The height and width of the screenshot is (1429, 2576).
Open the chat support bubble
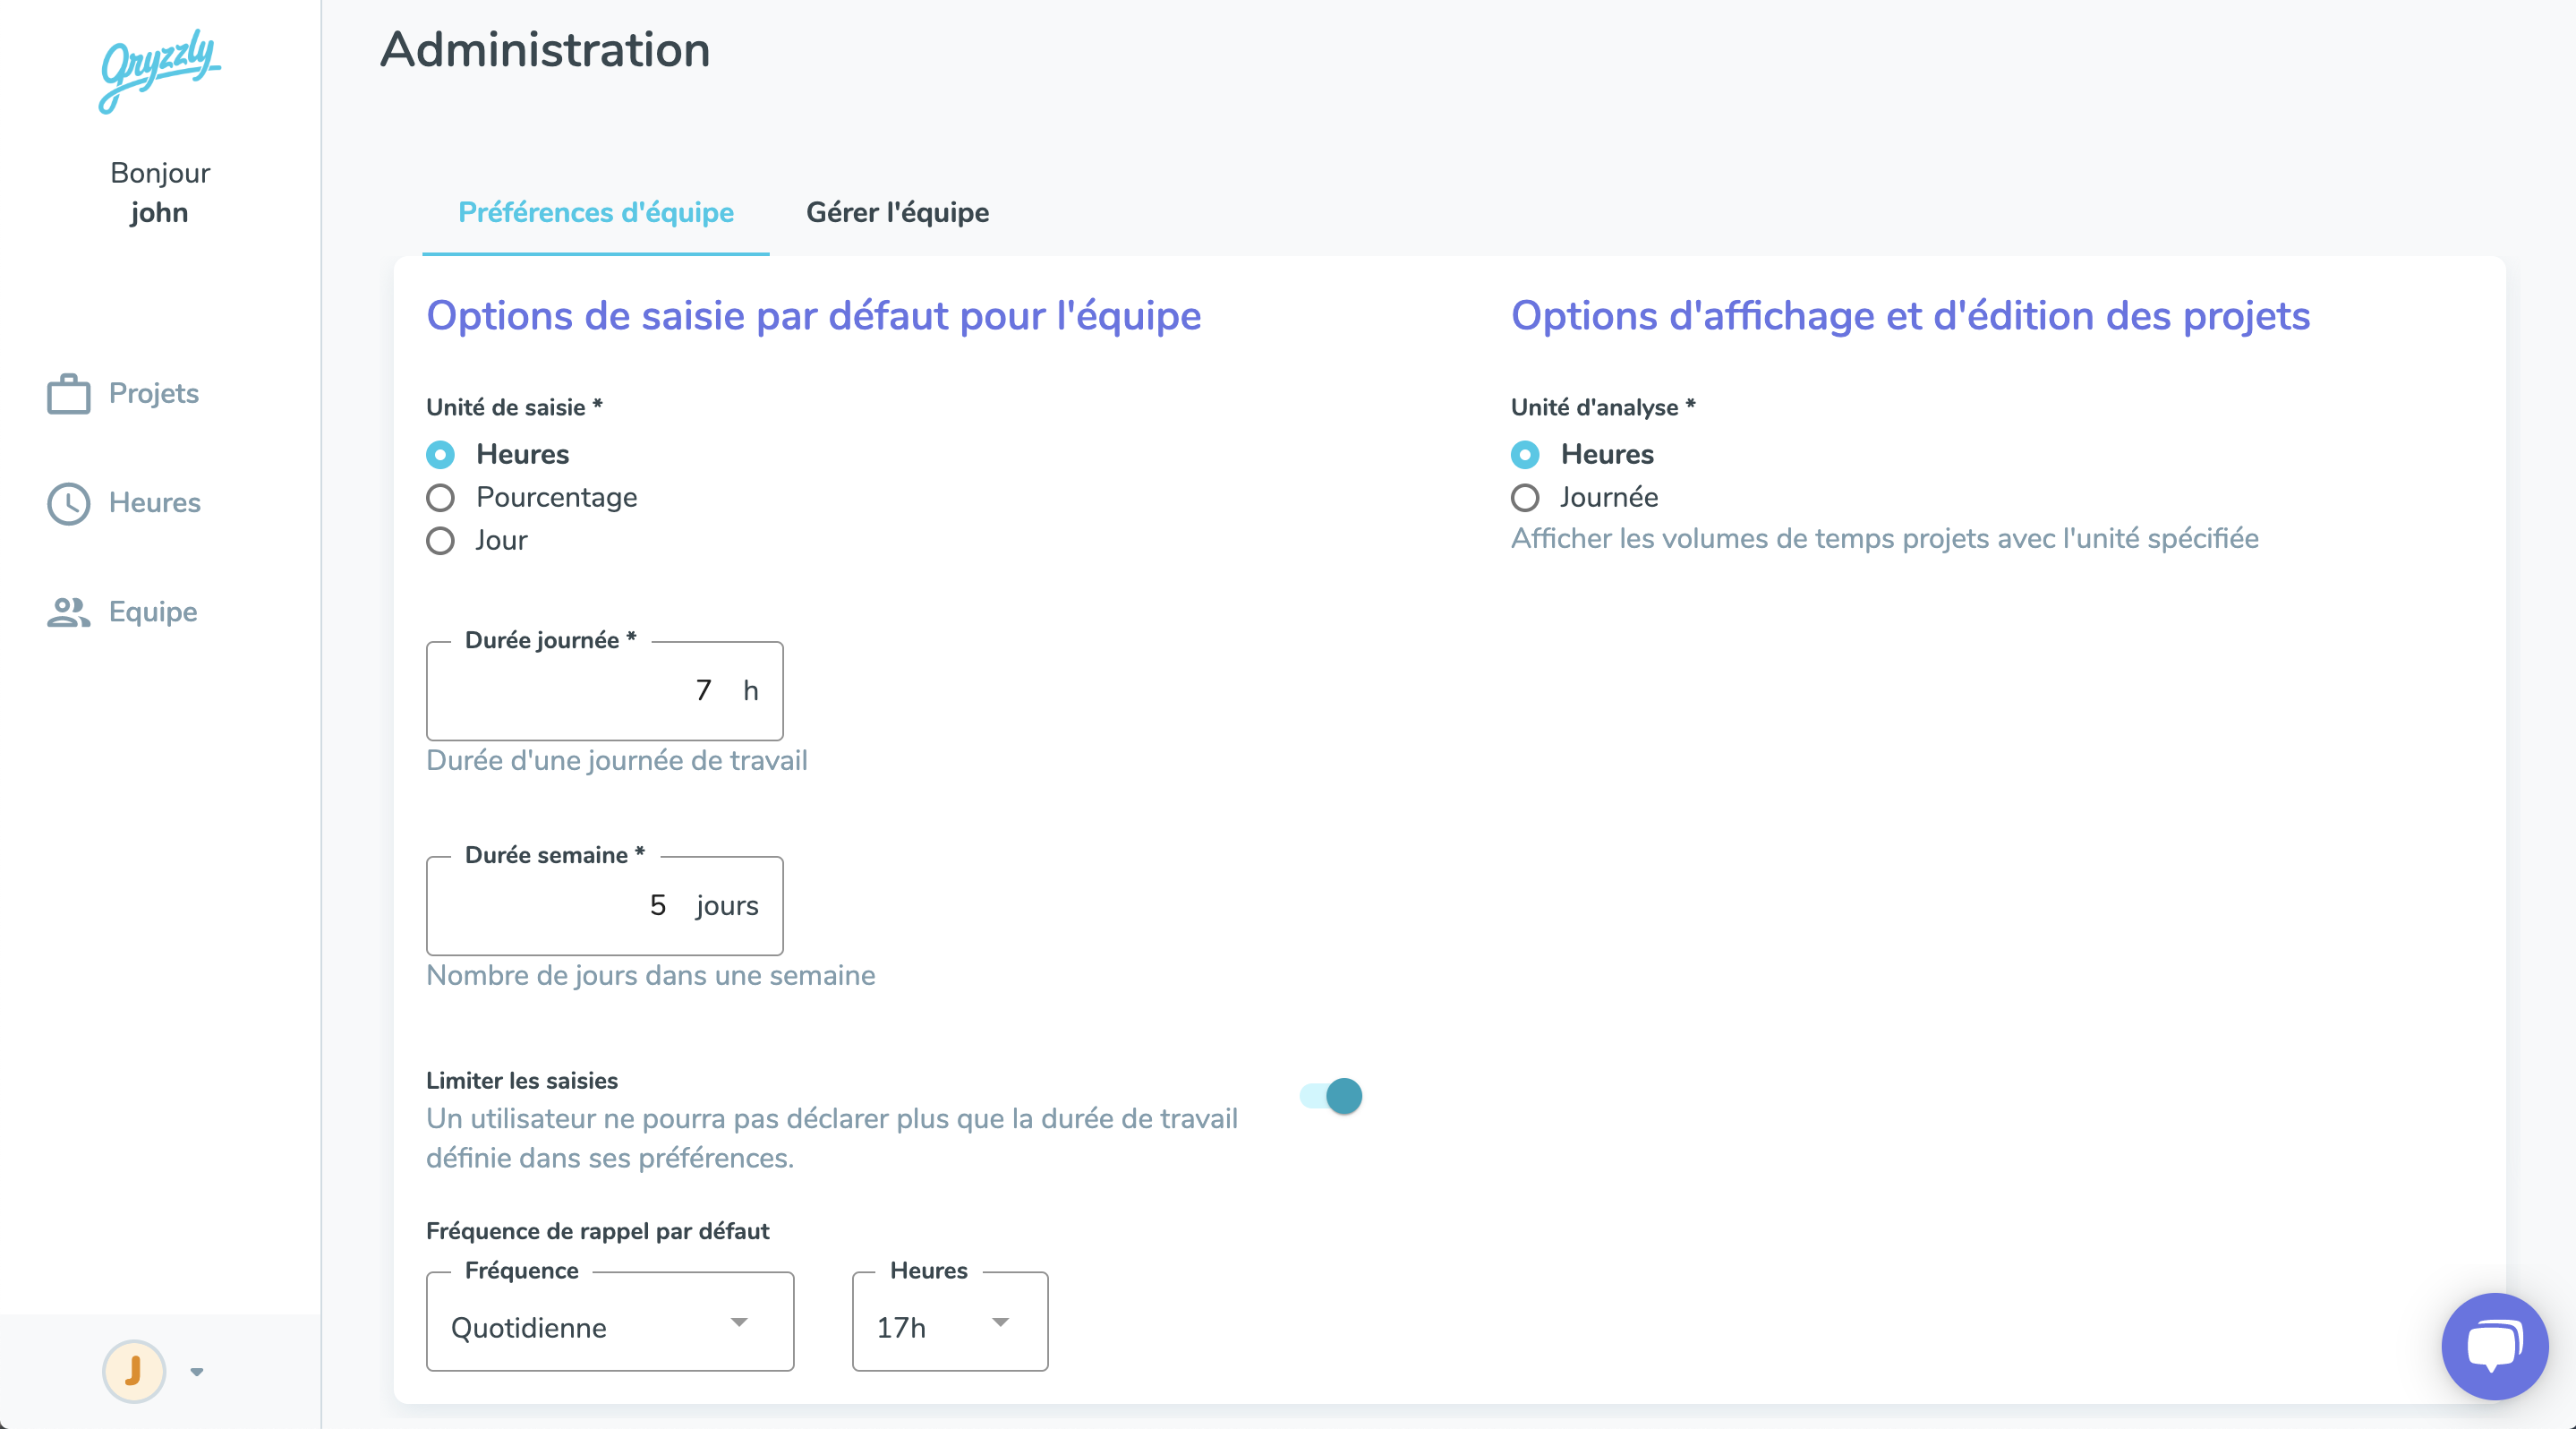[2494, 1346]
